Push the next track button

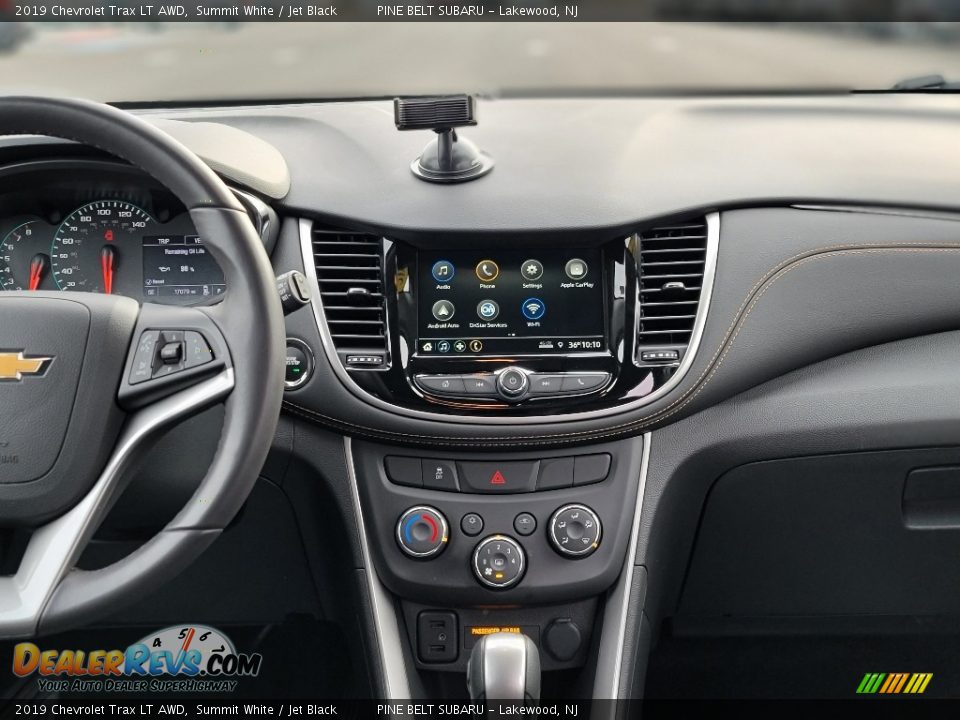(x=545, y=383)
